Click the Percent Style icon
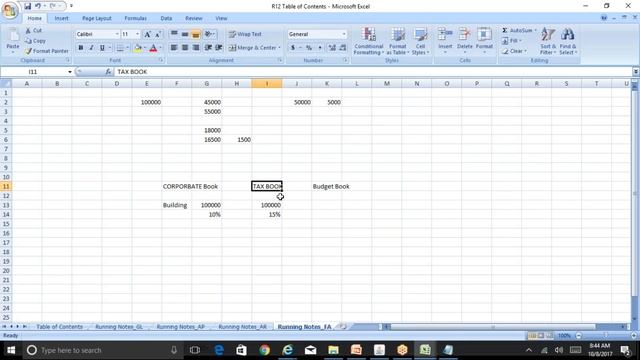This screenshot has height=360, width=640. [309, 48]
